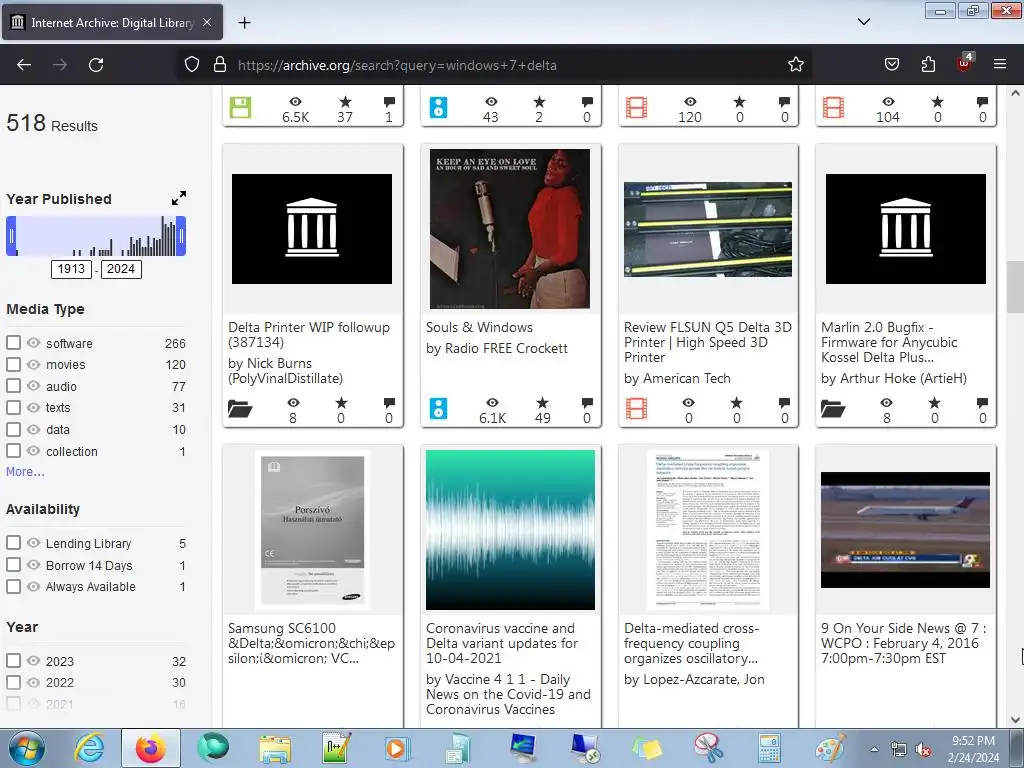Close the Internet Archive tab
Screen dimensions: 1024x768
(206, 22)
